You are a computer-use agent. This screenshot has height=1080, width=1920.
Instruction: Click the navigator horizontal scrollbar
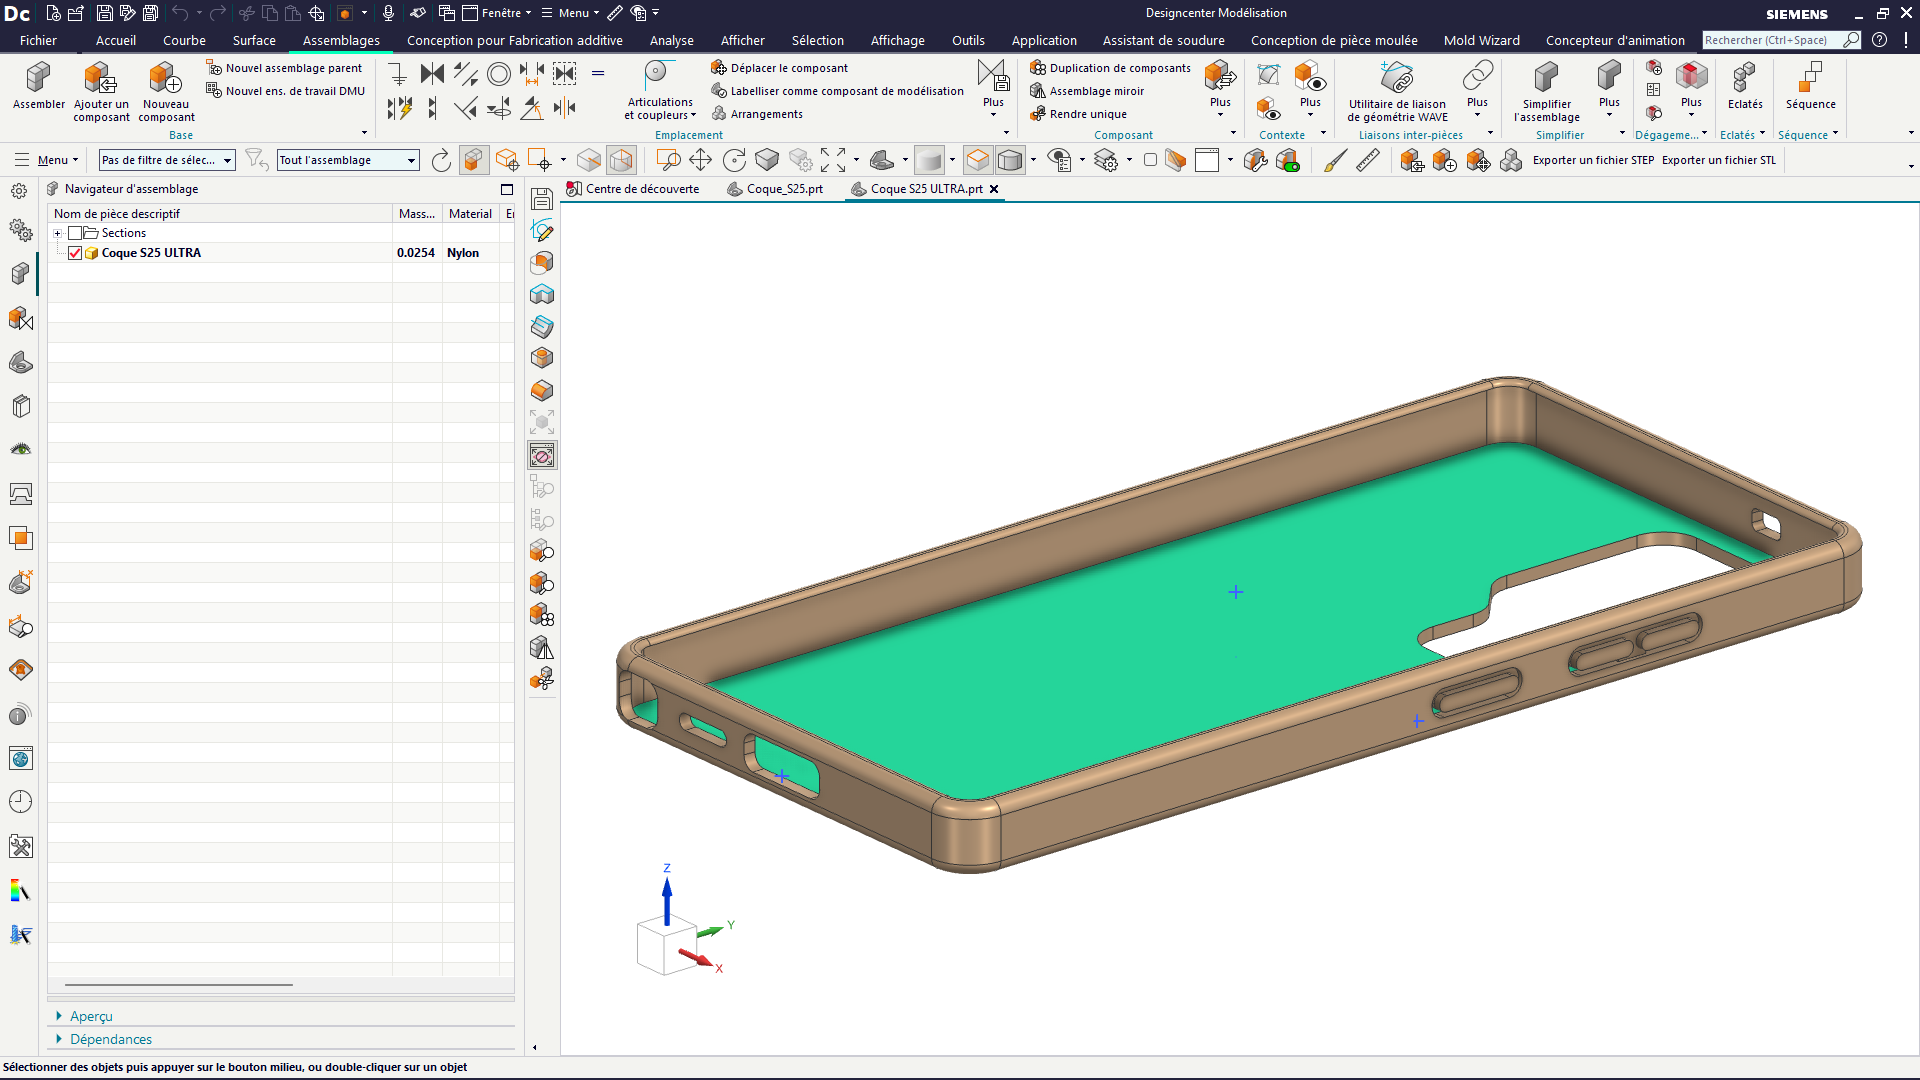(179, 985)
